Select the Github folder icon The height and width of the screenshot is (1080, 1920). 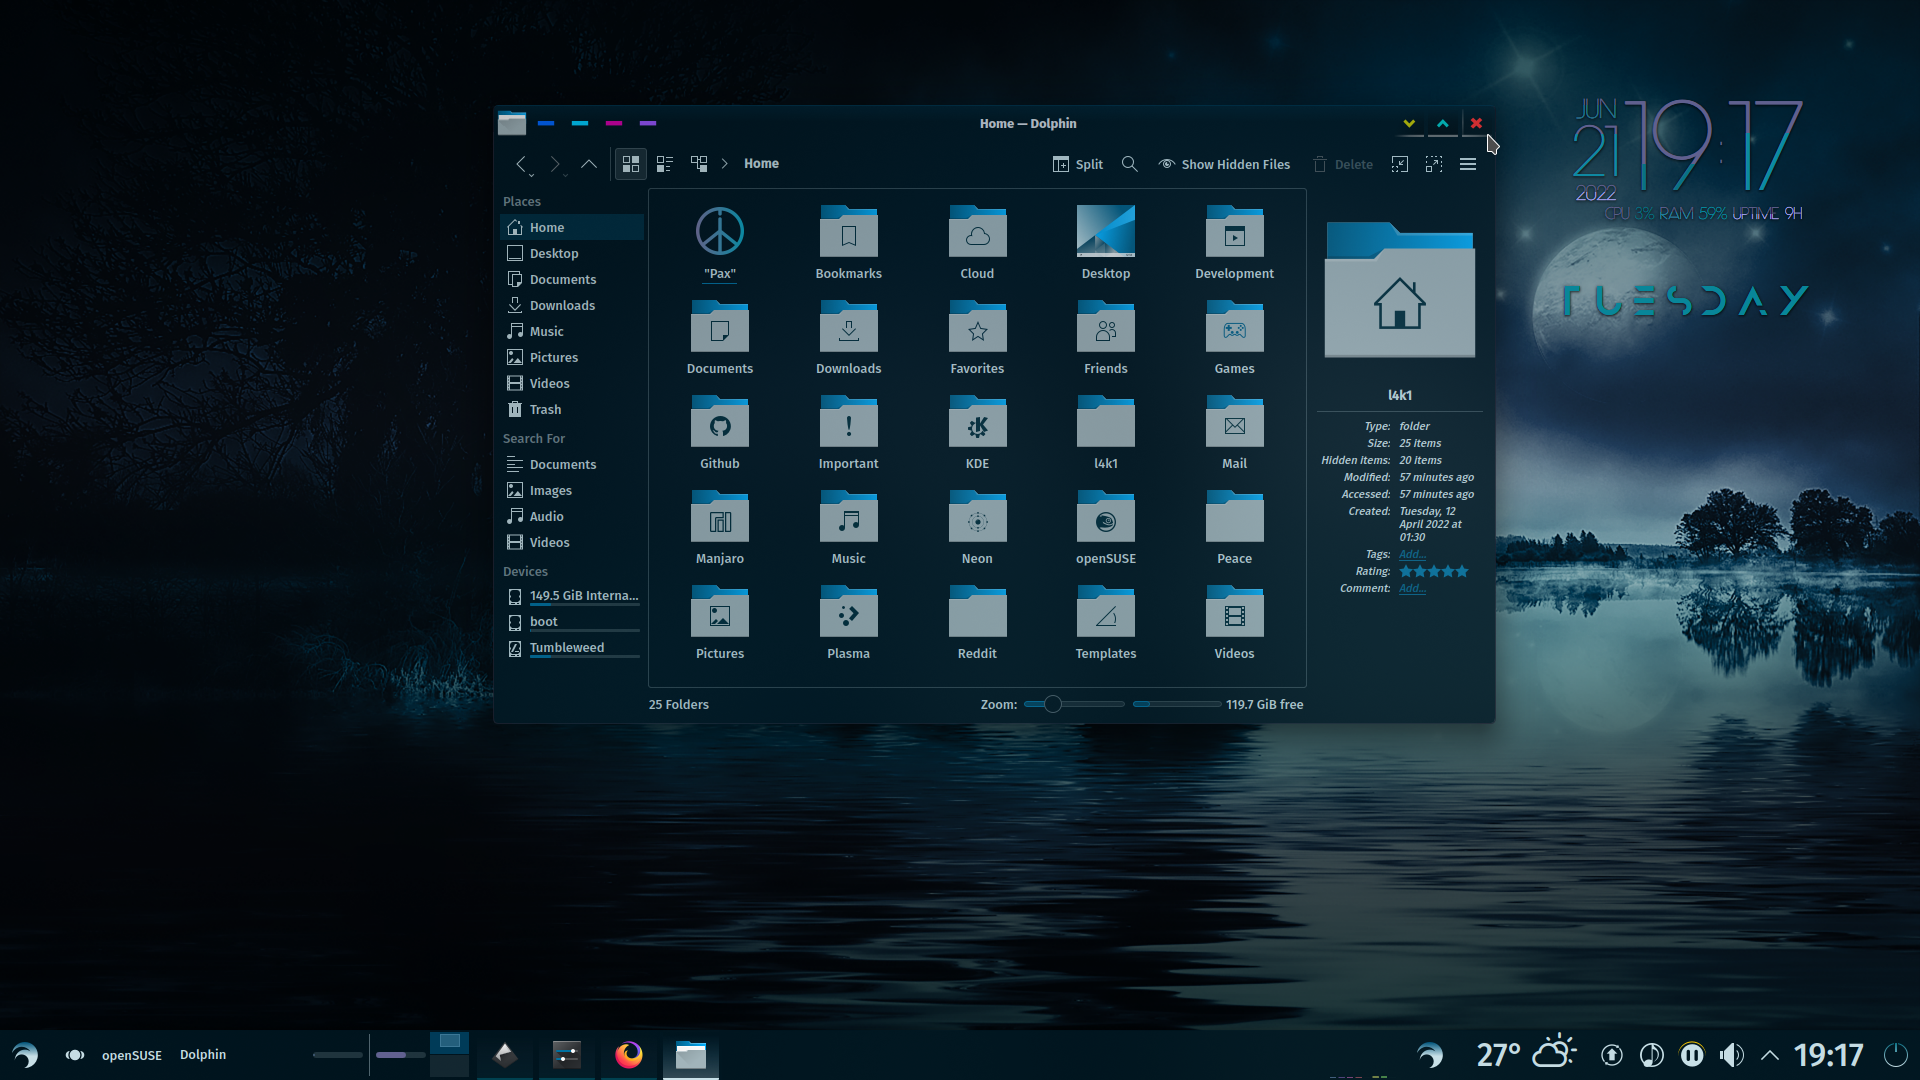coord(720,422)
